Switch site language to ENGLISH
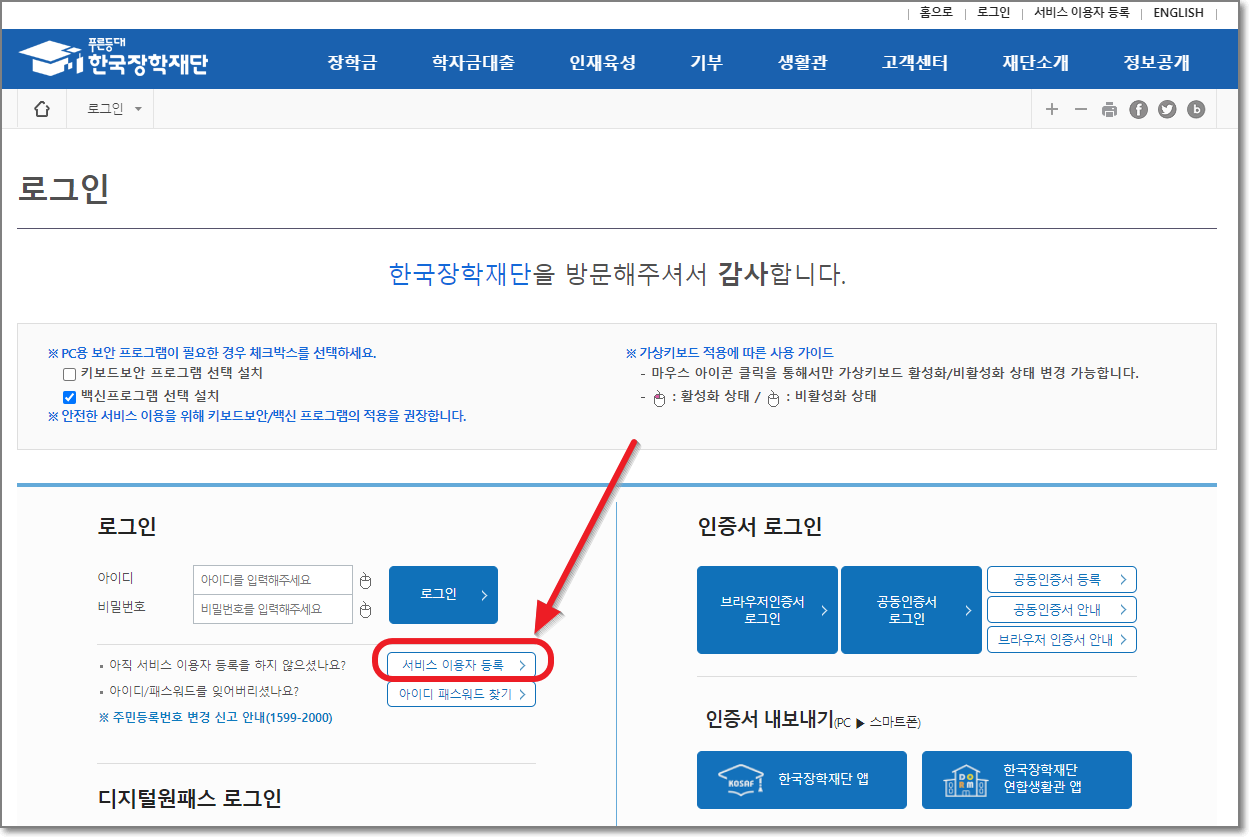The height and width of the screenshot is (837, 1249). tap(1178, 13)
